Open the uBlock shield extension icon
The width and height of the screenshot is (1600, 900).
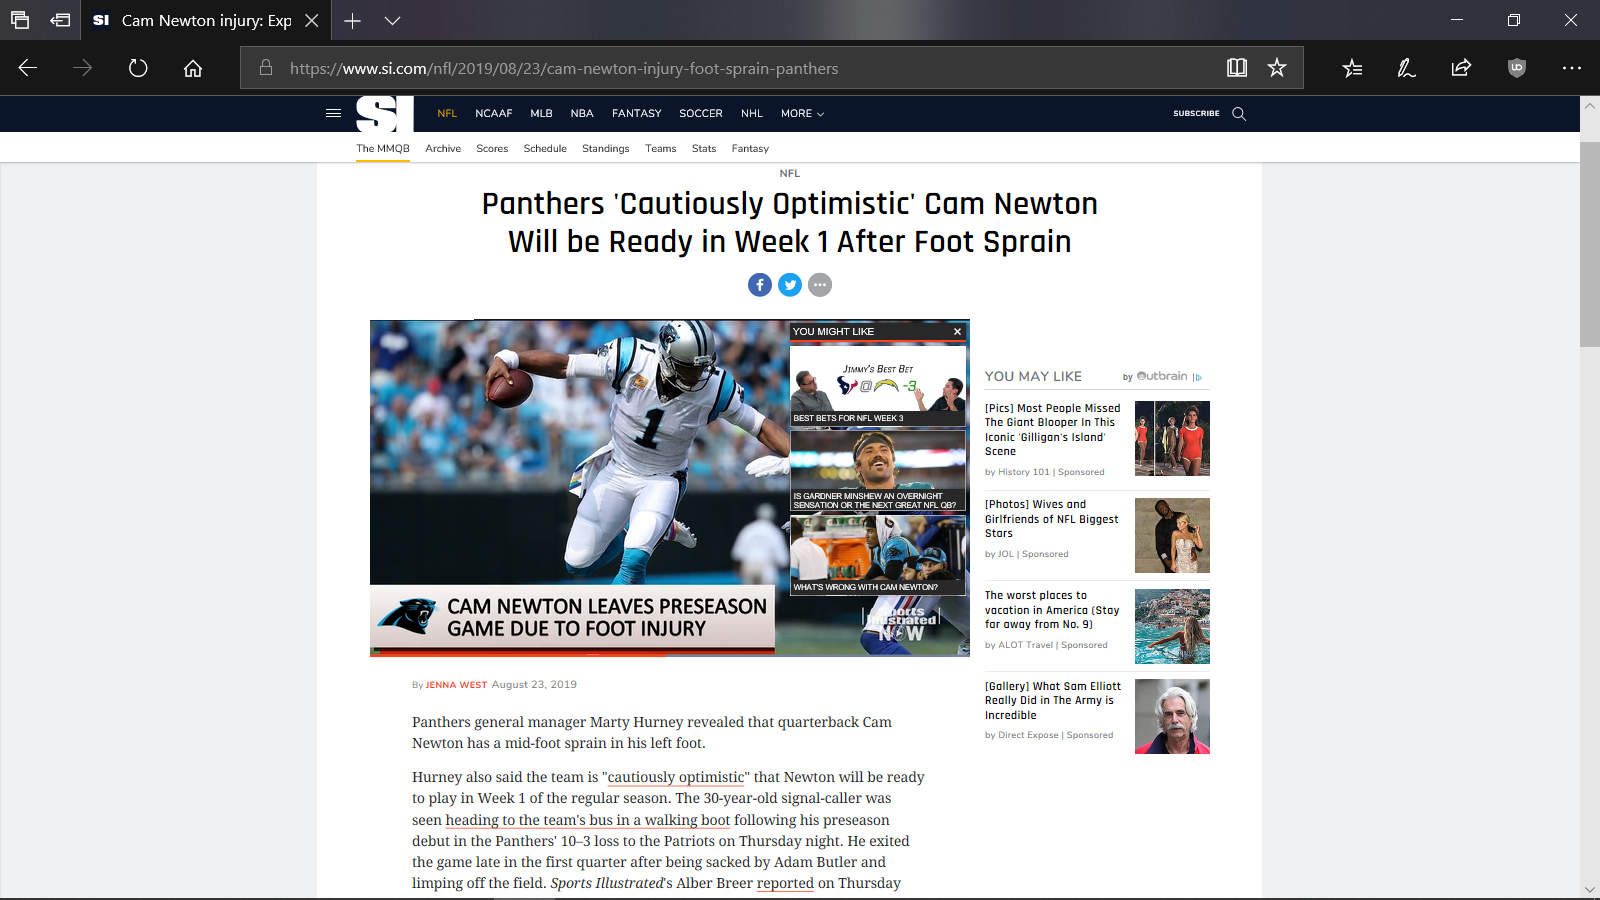coord(1516,68)
